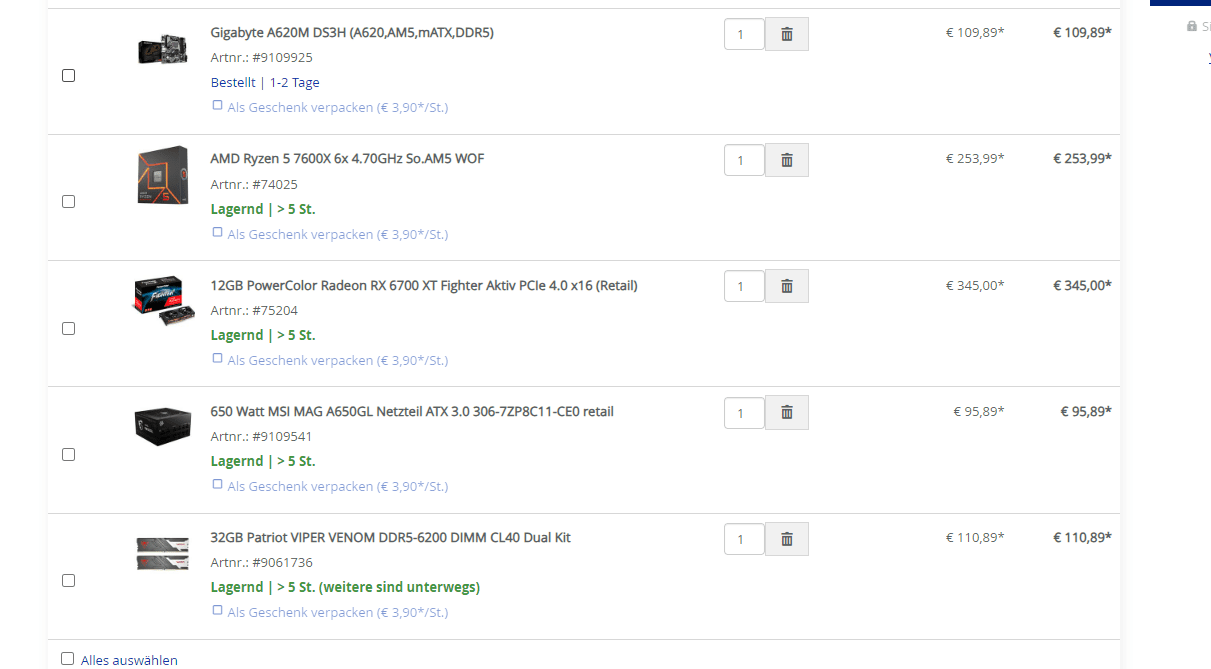Click the Patriot VIPER RAM thumbnail
The image size is (1211, 669).
tap(162, 553)
